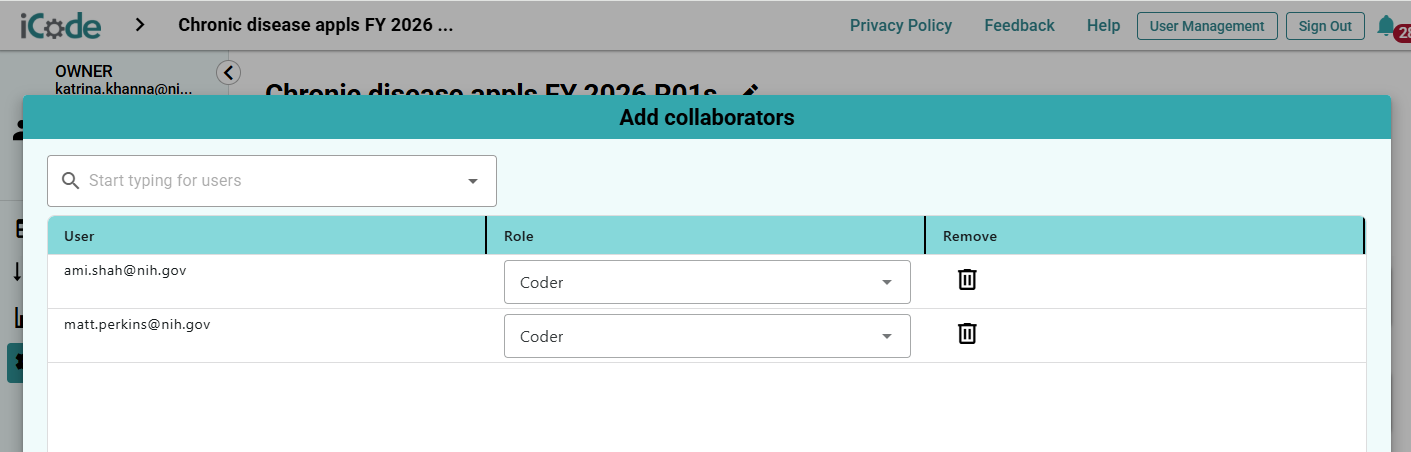Click the Role column header

[518, 236]
